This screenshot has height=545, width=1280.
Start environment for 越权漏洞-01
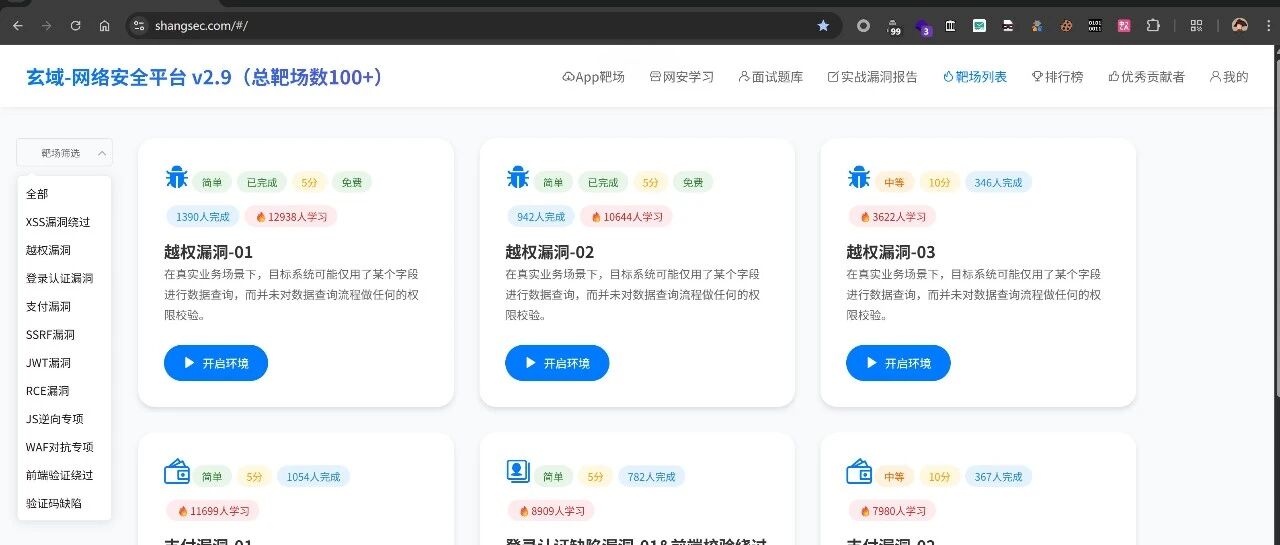(216, 363)
